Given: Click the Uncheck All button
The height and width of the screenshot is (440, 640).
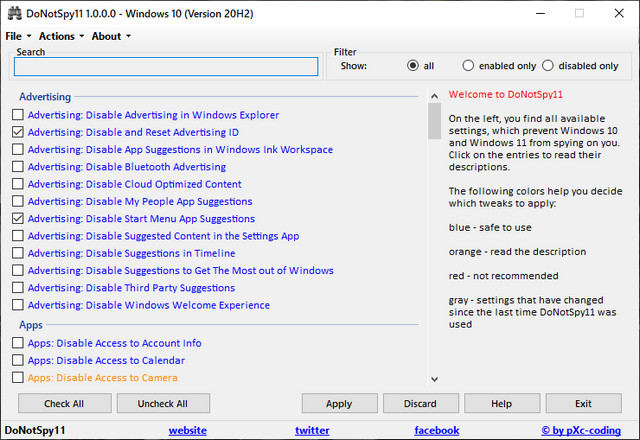Looking at the screenshot, I should pos(162,404).
